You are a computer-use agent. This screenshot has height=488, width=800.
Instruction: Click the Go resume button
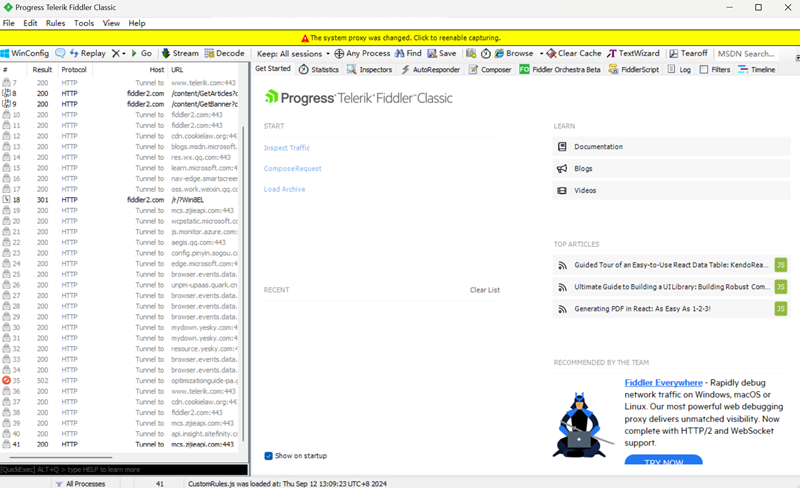(141, 53)
